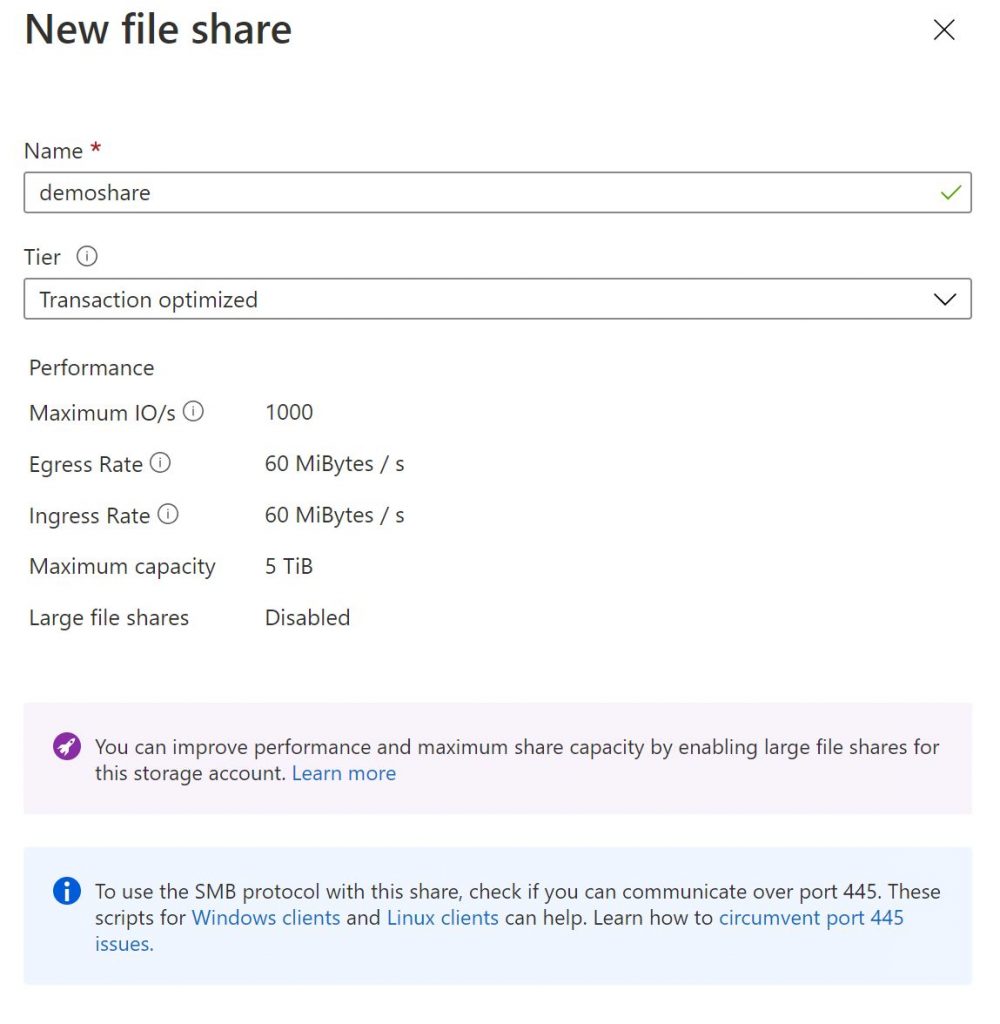Follow the circumvent port 445 issues link
Screen dimensions: 1000x1024
pos(810,917)
